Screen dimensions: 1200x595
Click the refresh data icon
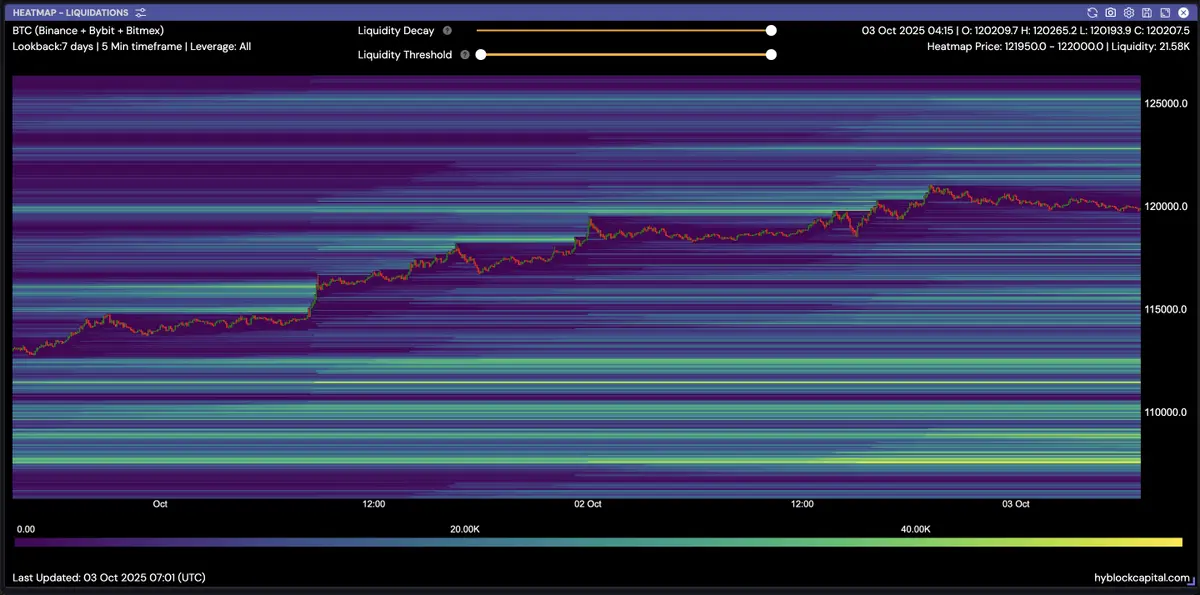[1092, 12]
